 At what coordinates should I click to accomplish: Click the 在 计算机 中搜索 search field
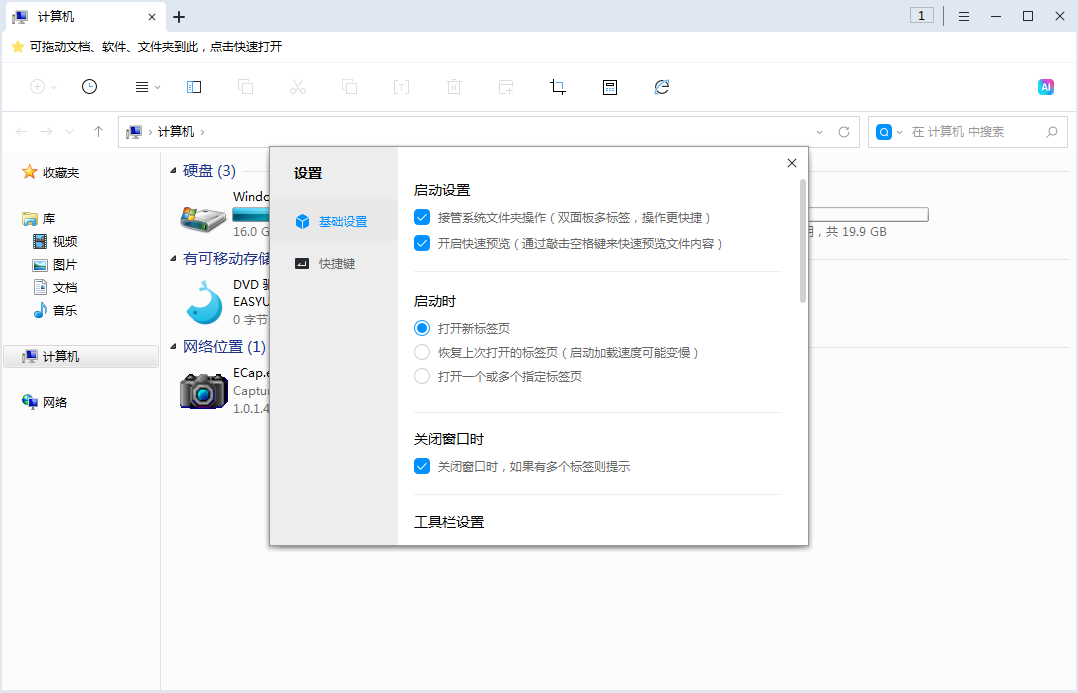point(970,132)
